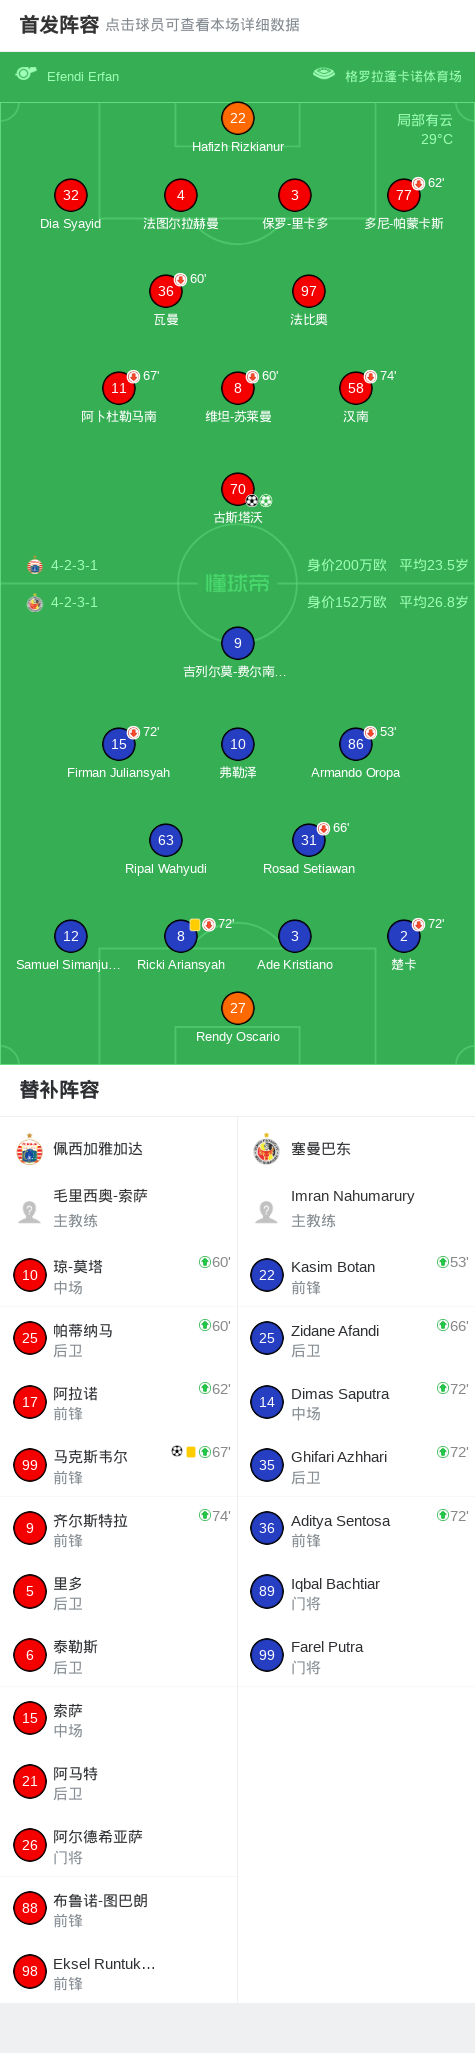Open substitute 琼-莫塔 number 10 row
This screenshot has height=2053, width=475.
coord(119,1275)
